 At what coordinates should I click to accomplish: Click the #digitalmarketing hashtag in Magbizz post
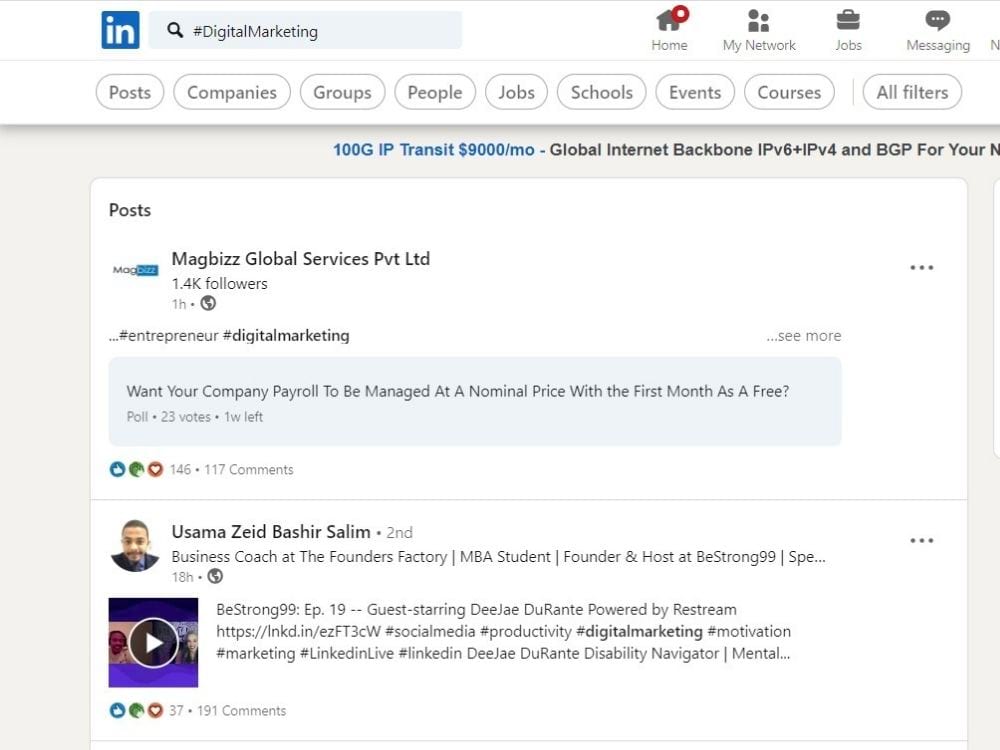point(286,335)
